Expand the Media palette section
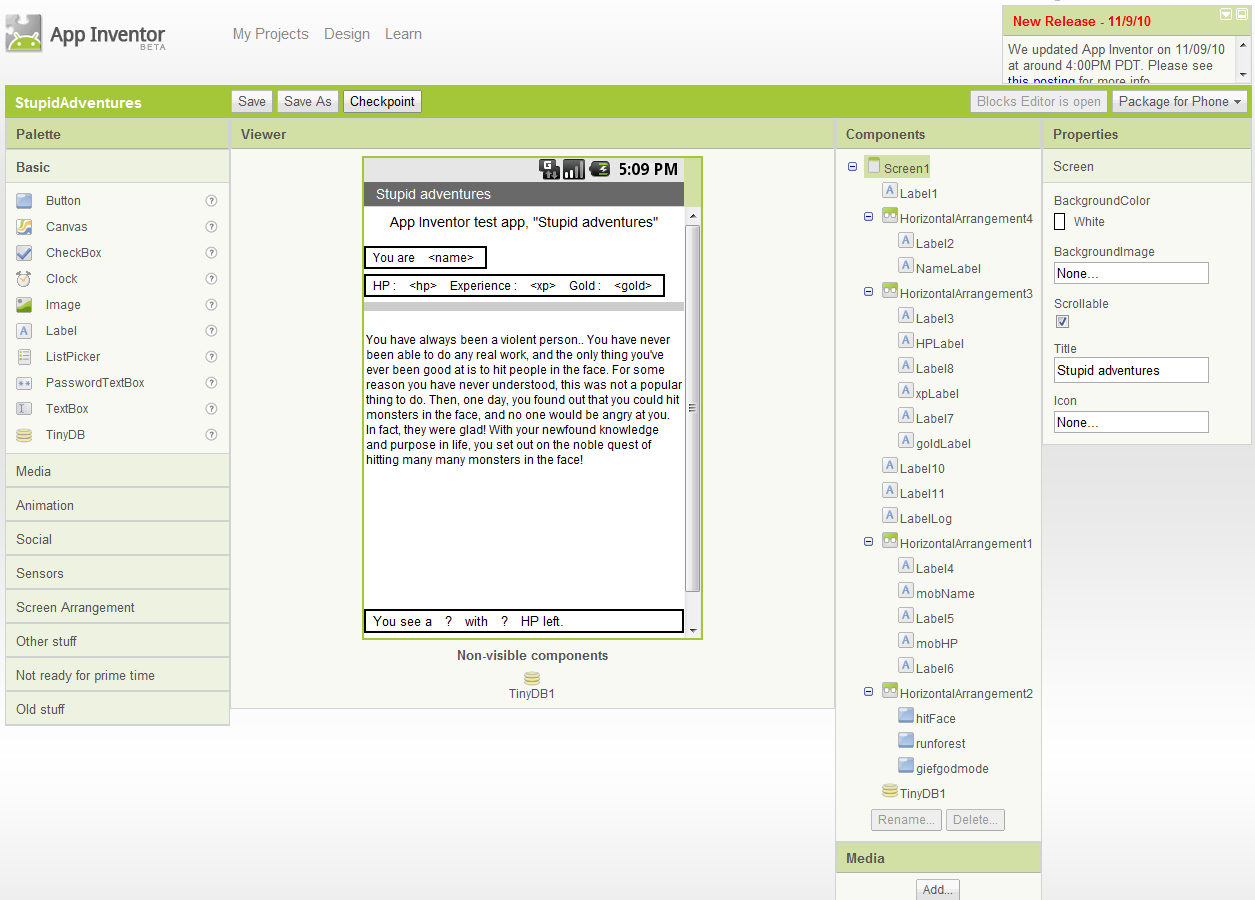Screen dimensions: 1255x900 pos(117,471)
